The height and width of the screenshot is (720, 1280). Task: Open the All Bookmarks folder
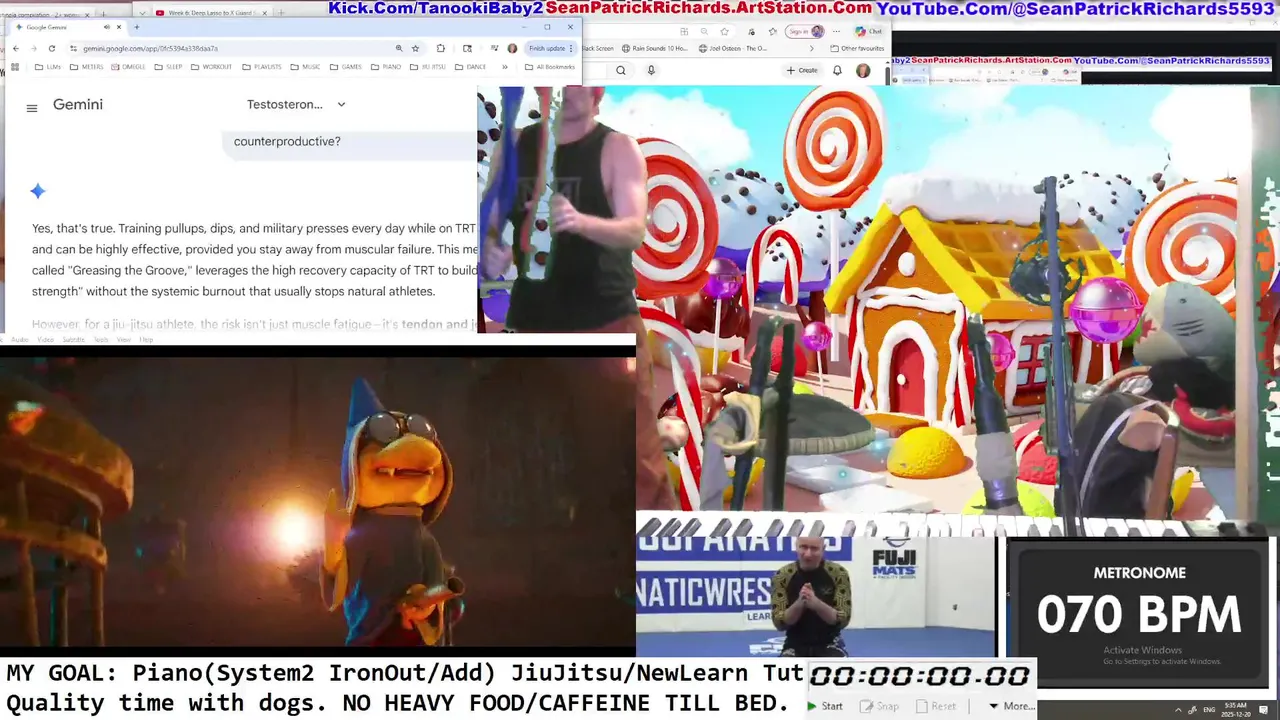550,67
